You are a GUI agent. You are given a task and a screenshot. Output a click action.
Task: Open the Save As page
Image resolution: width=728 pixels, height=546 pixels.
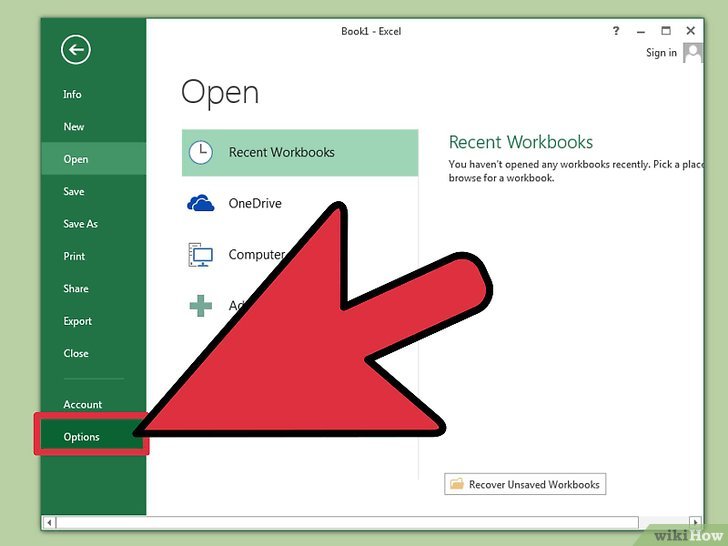(x=80, y=224)
